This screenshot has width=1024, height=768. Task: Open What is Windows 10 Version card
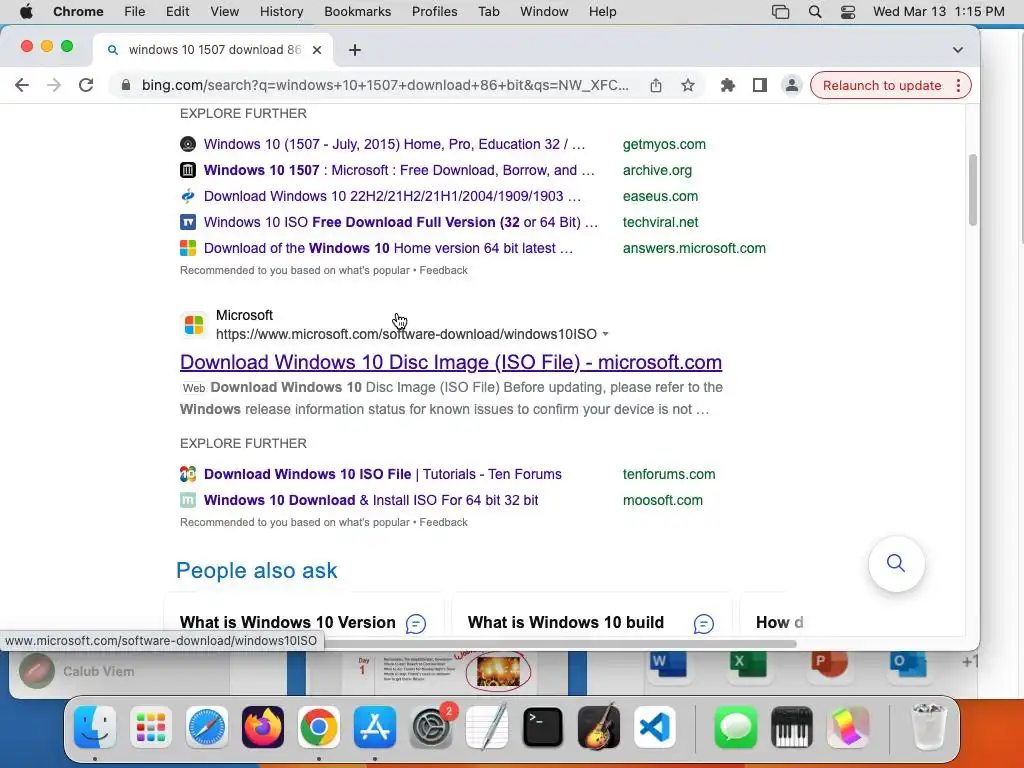click(x=287, y=622)
